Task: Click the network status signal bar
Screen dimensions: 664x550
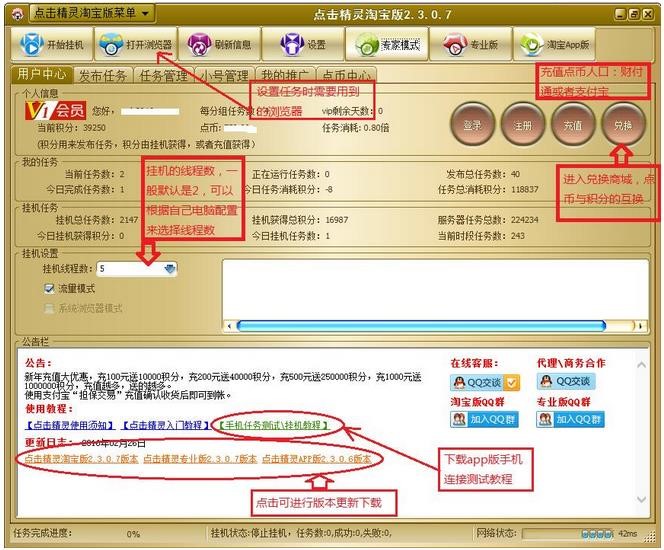Action: 567,533
